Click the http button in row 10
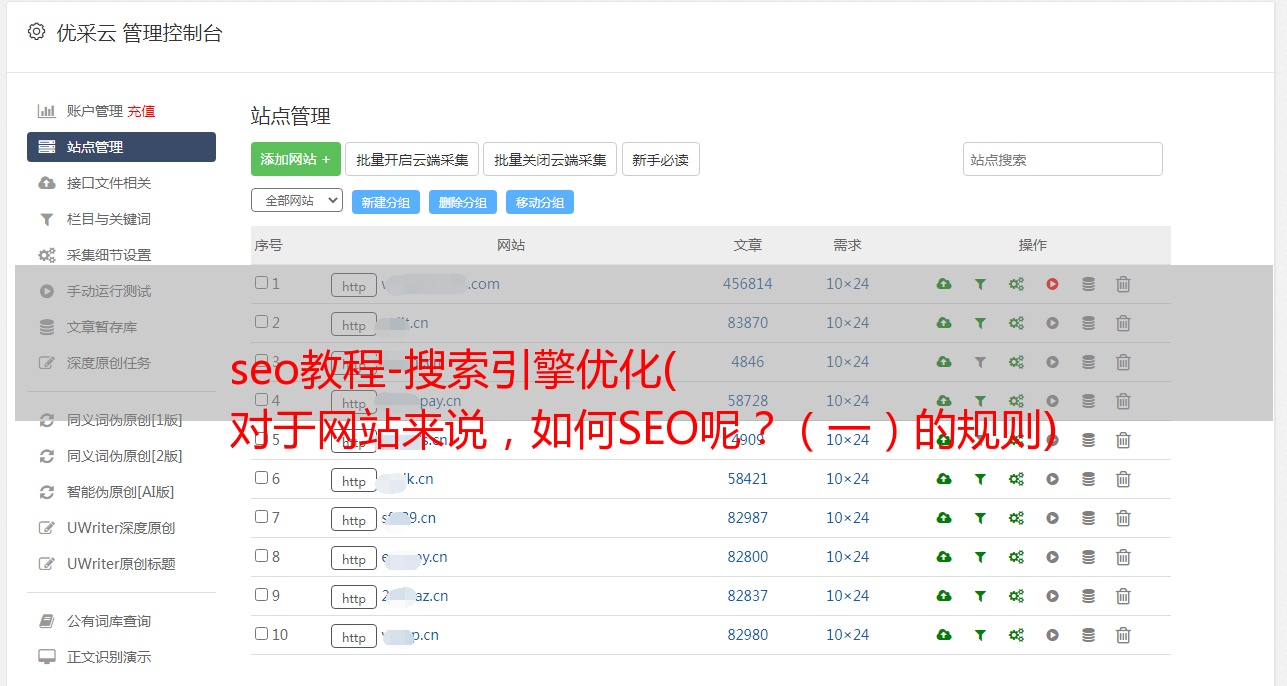The height and width of the screenshot is (686, 1287). (x=354, y=637)
